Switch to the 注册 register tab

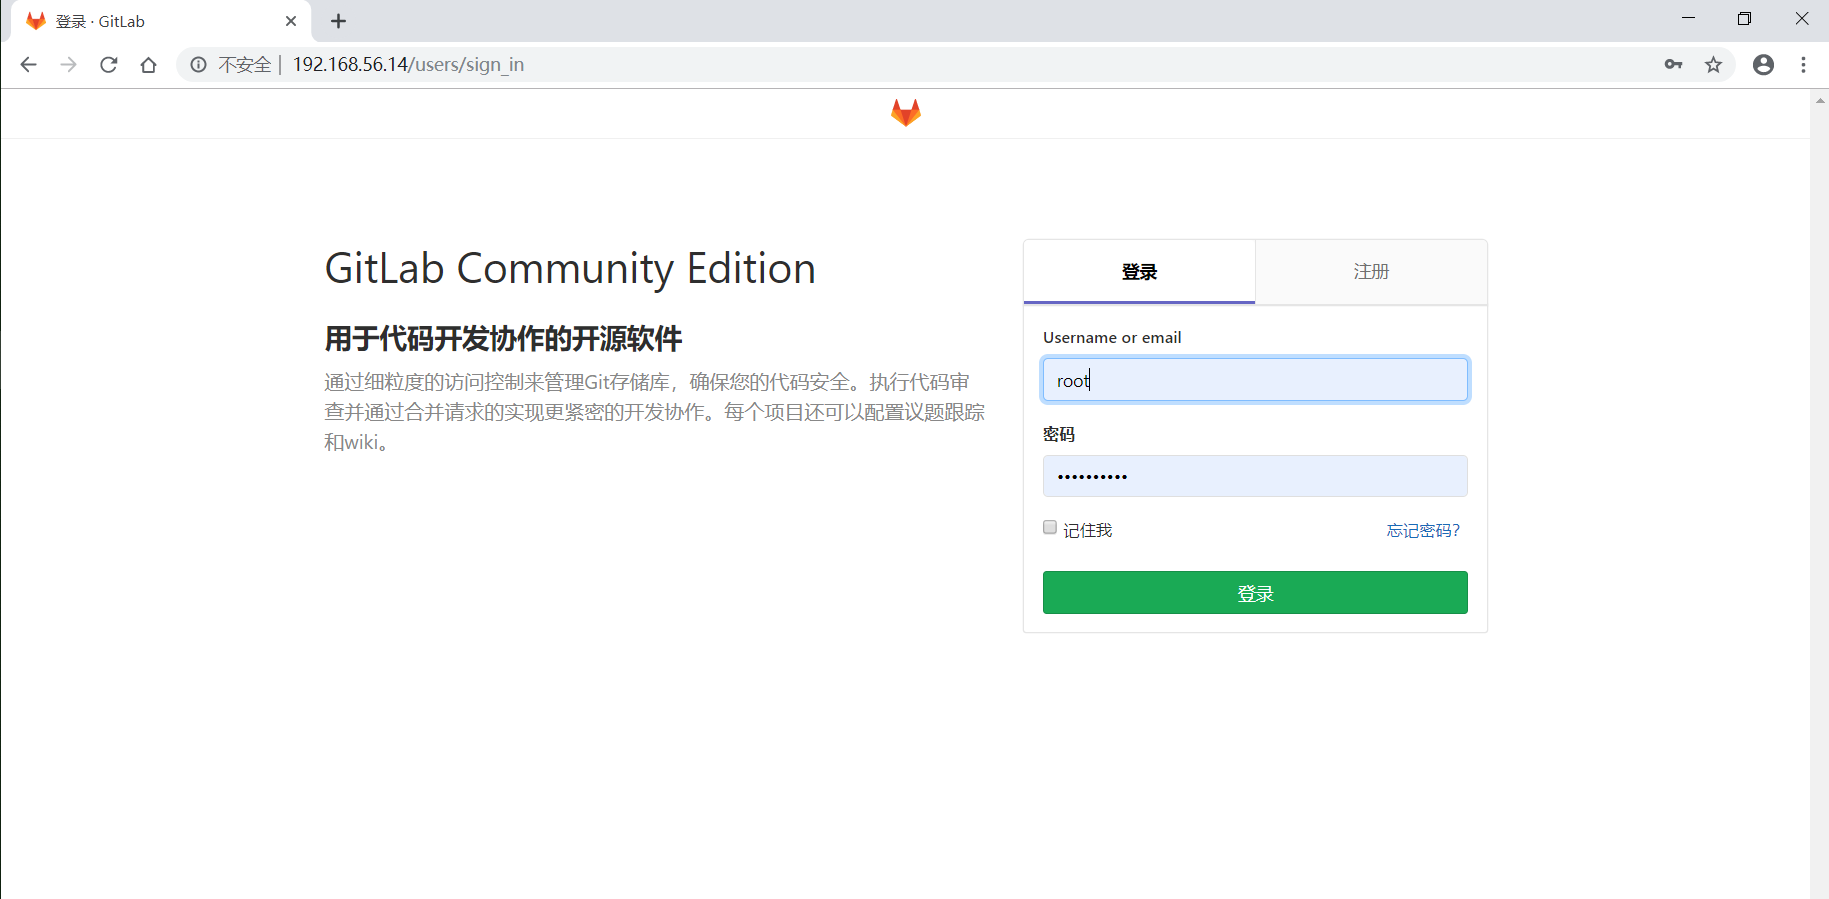point(1371,272)
